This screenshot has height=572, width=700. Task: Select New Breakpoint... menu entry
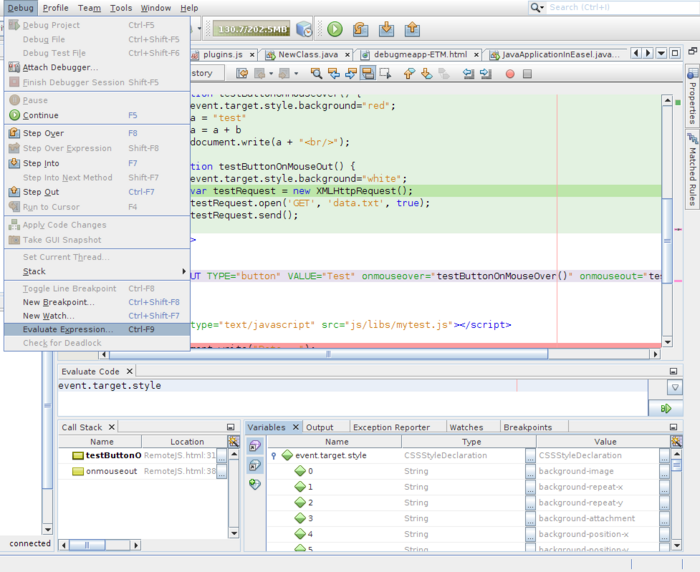pos(97,302)
